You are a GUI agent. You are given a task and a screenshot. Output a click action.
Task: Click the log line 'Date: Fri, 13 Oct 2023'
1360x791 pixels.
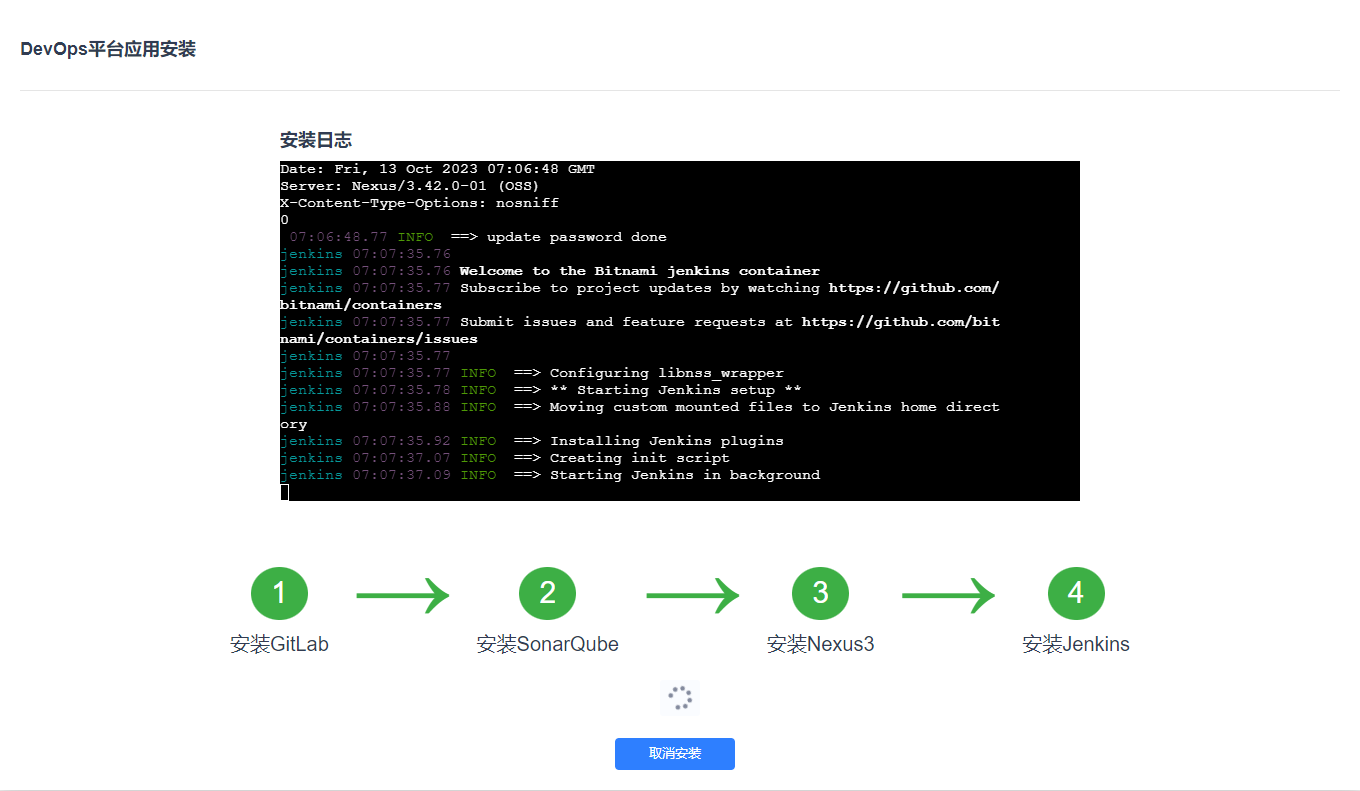(438, 169)
